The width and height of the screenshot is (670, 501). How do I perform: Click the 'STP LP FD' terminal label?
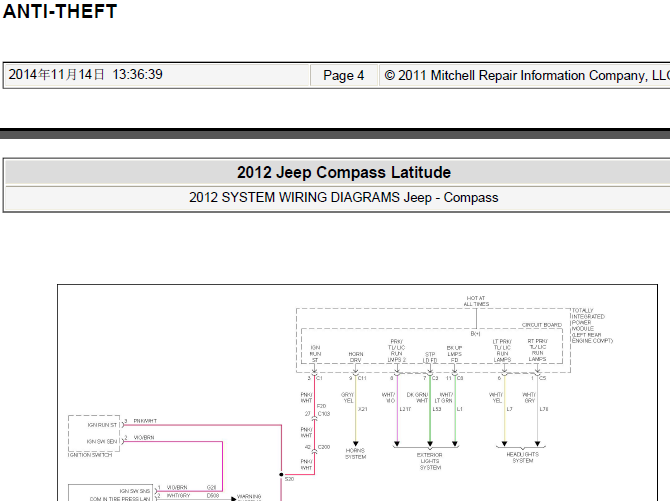coord(430,357)
